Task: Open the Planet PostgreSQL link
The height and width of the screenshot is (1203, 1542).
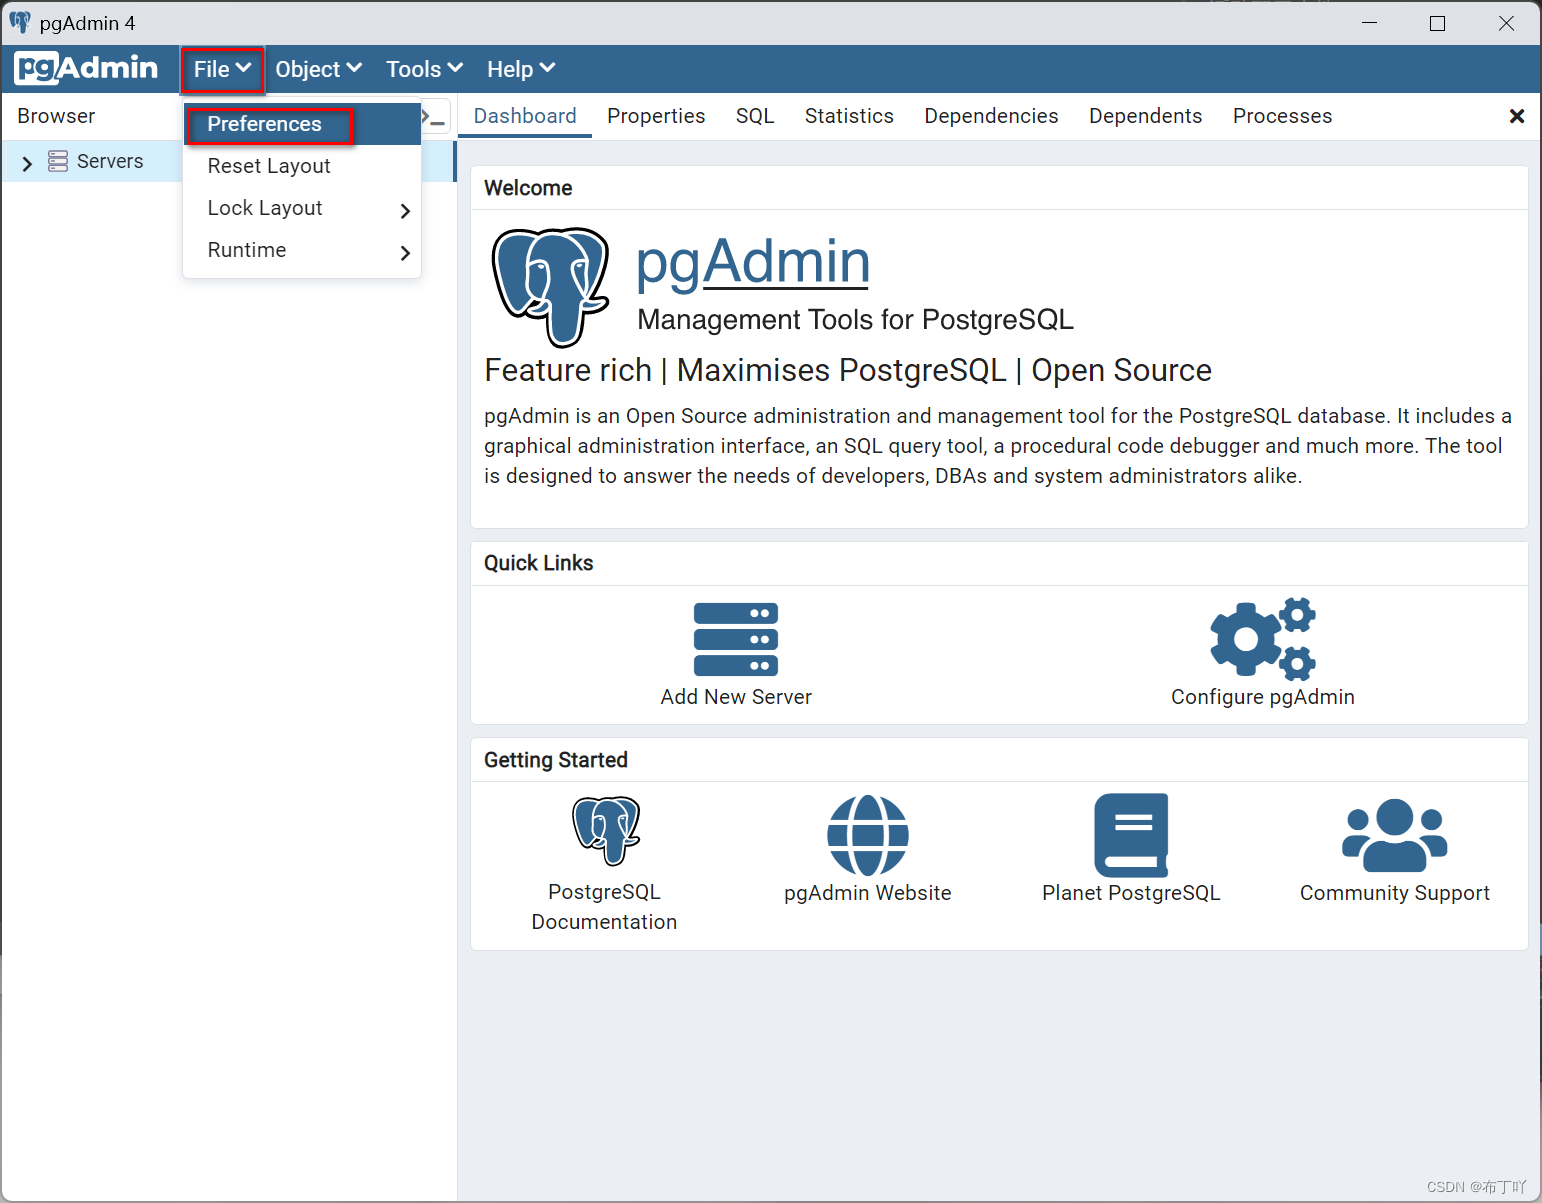Action: coord(1131,893)
